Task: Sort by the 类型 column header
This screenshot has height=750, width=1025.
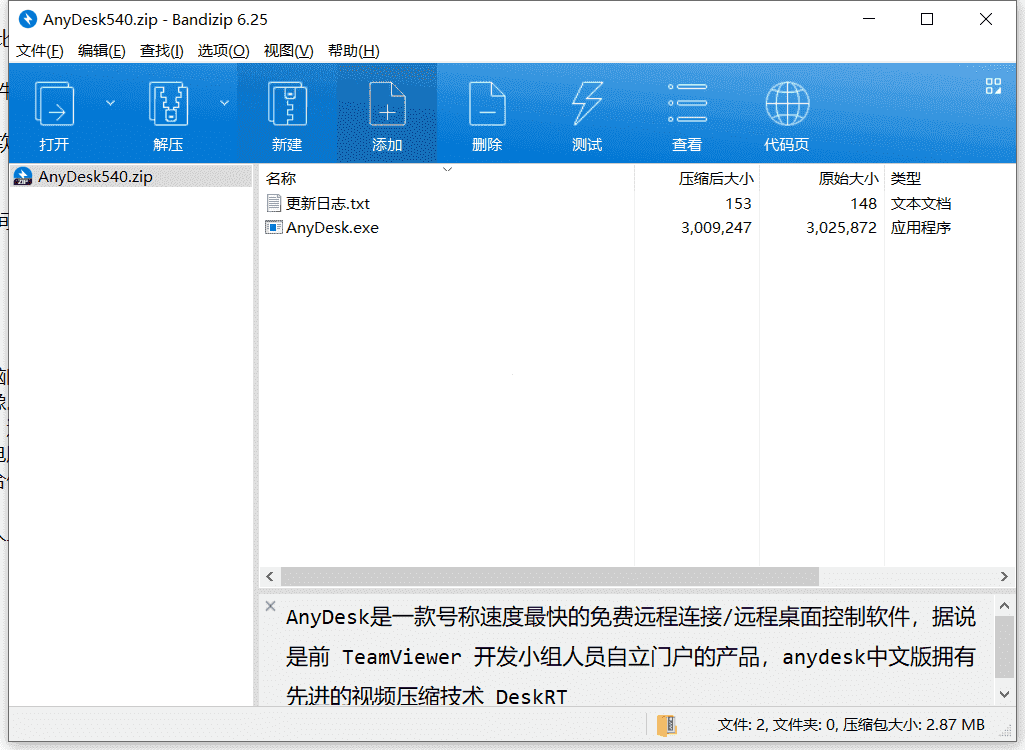Action: (950, 179)
